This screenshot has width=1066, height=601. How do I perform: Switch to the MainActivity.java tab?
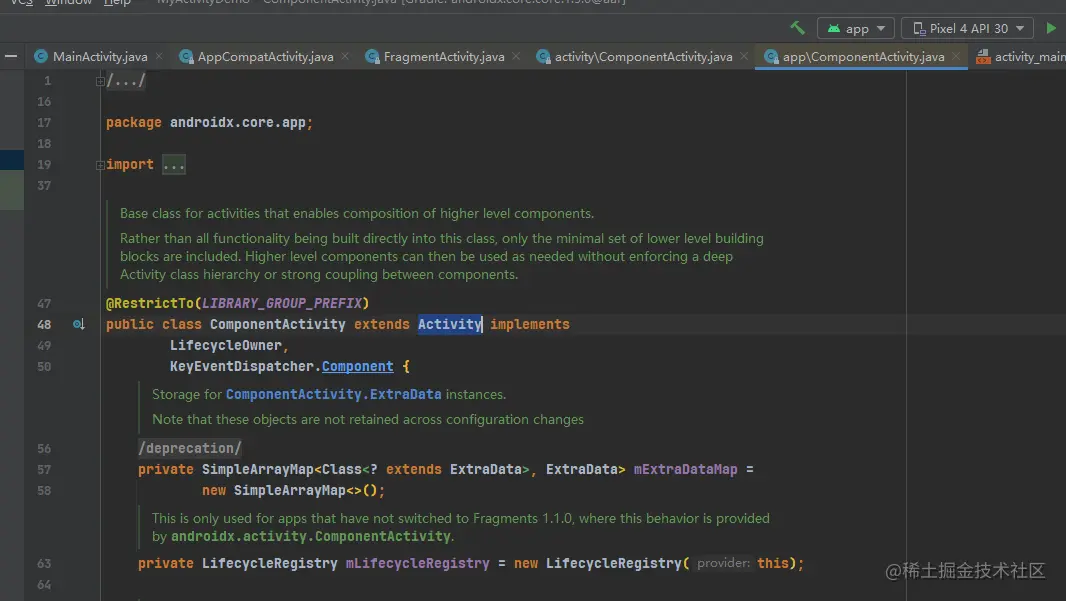[100, 56]
